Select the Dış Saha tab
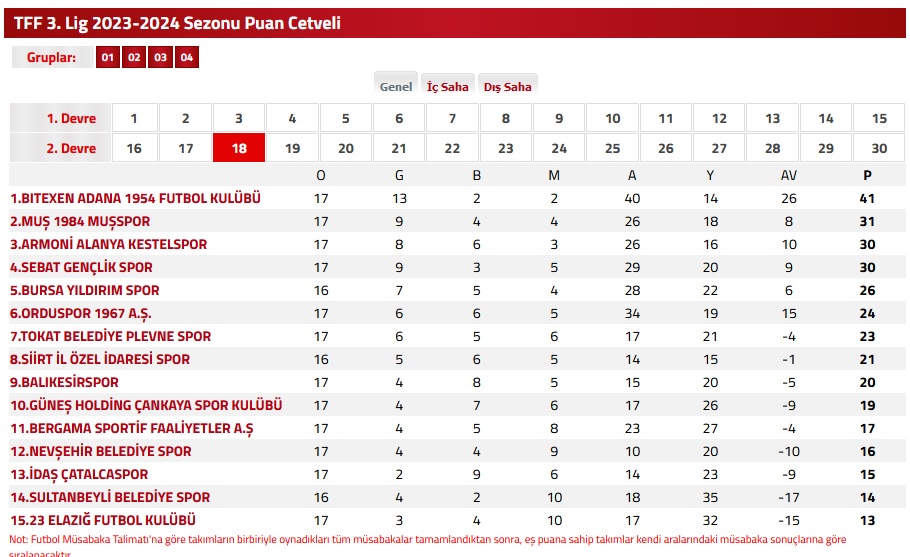The height and width of the screenshot is (557, 910). click(508, 87)
